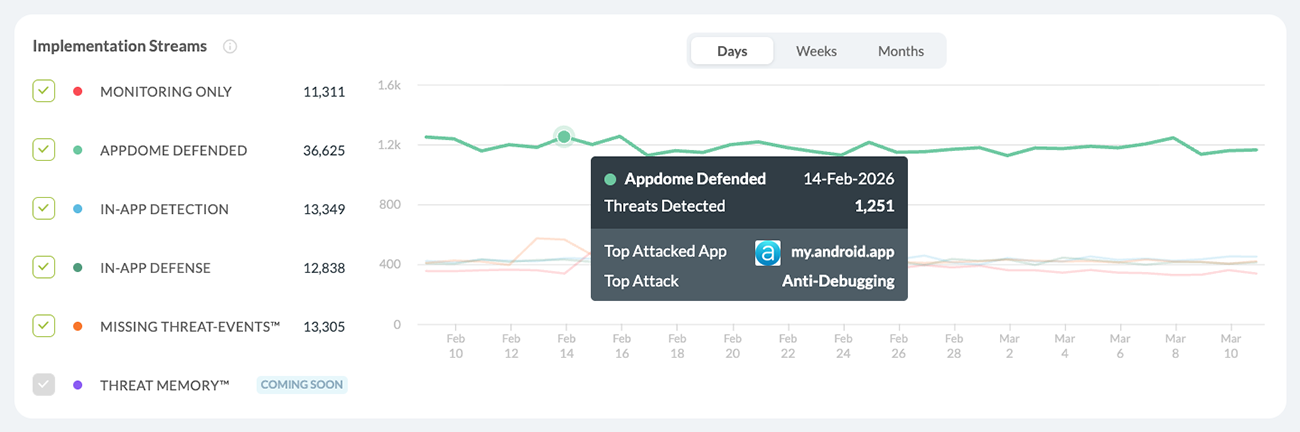Click the orange Missing Threat-Events dot

click(x=77, y=326)
